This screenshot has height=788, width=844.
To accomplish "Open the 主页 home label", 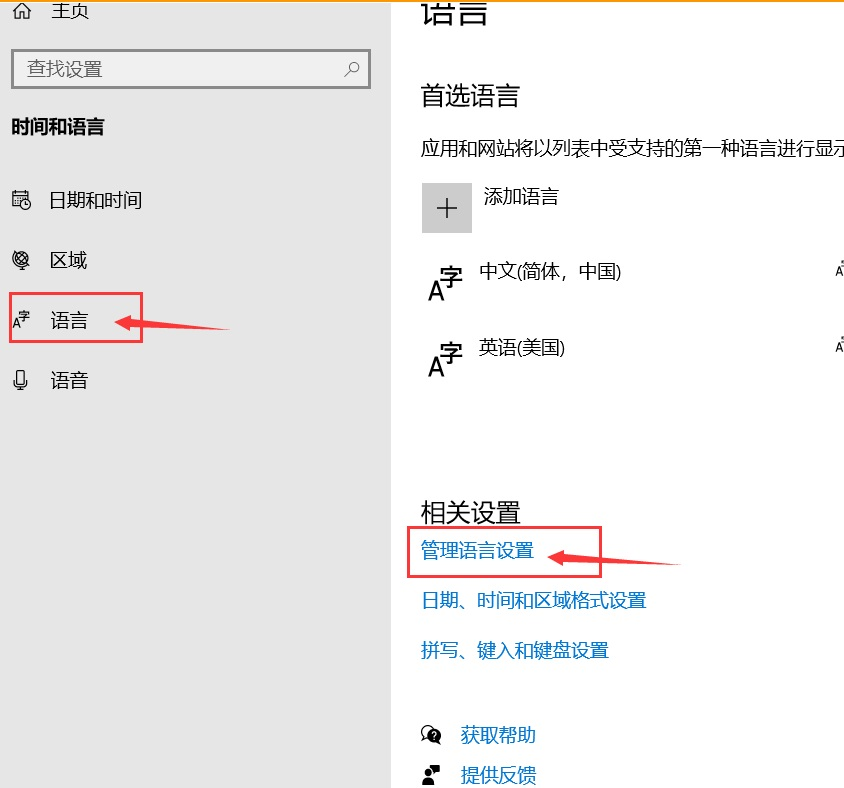I will click(70, 10).
